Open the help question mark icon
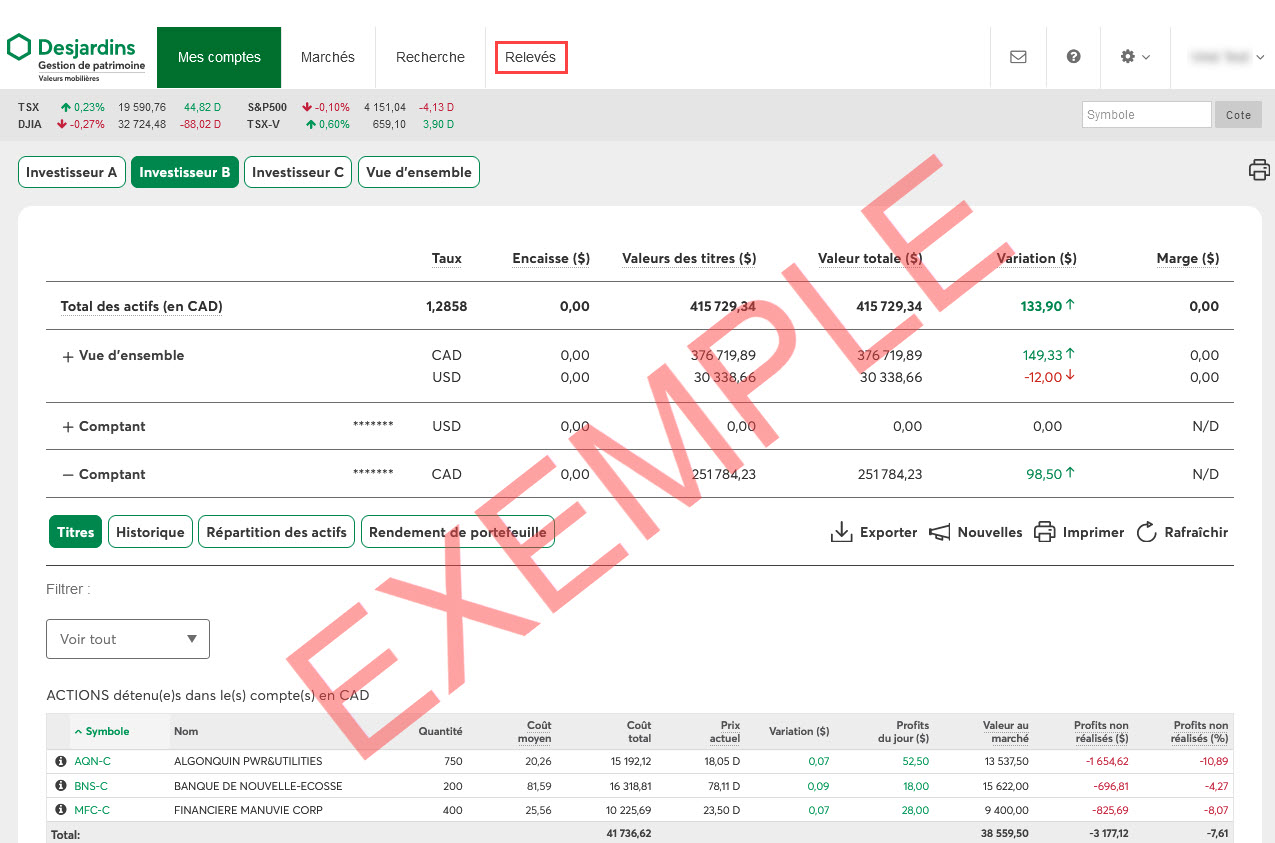This screenshot has width=1275, height=843. click(x=1073, y=57)
